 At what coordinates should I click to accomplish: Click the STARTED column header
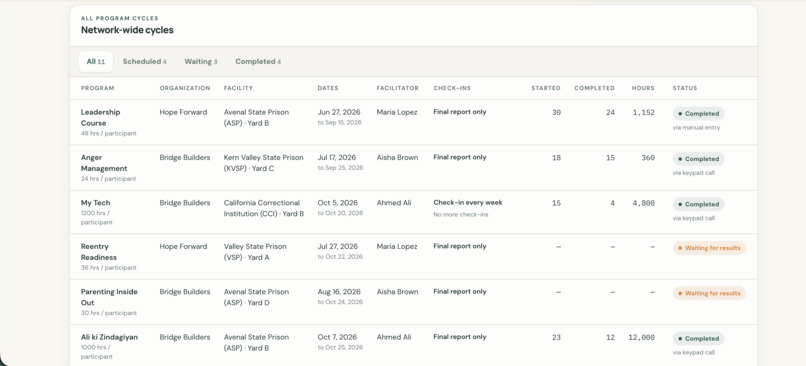click(x=546, y=88)
